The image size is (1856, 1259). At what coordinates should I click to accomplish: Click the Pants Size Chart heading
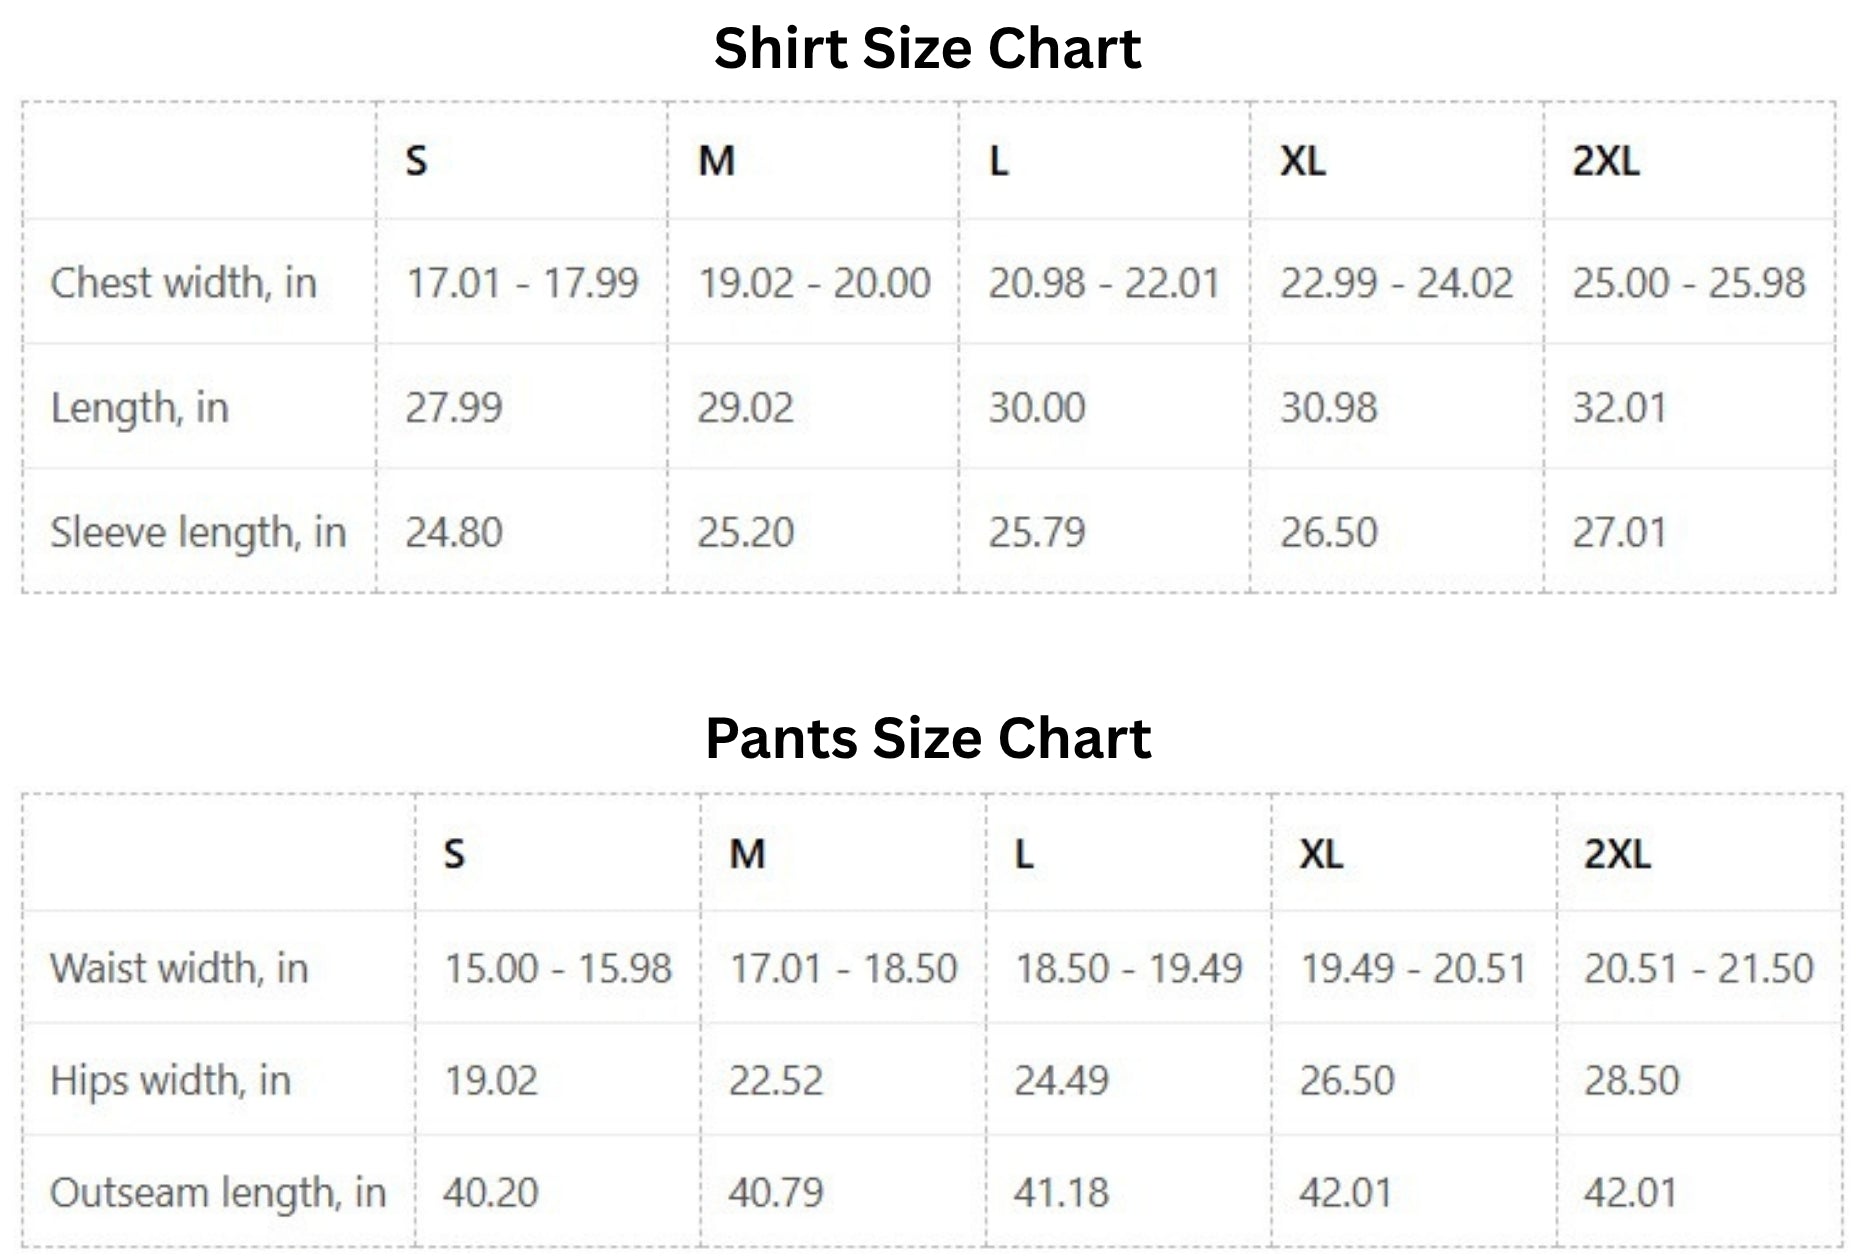(927, 739)
